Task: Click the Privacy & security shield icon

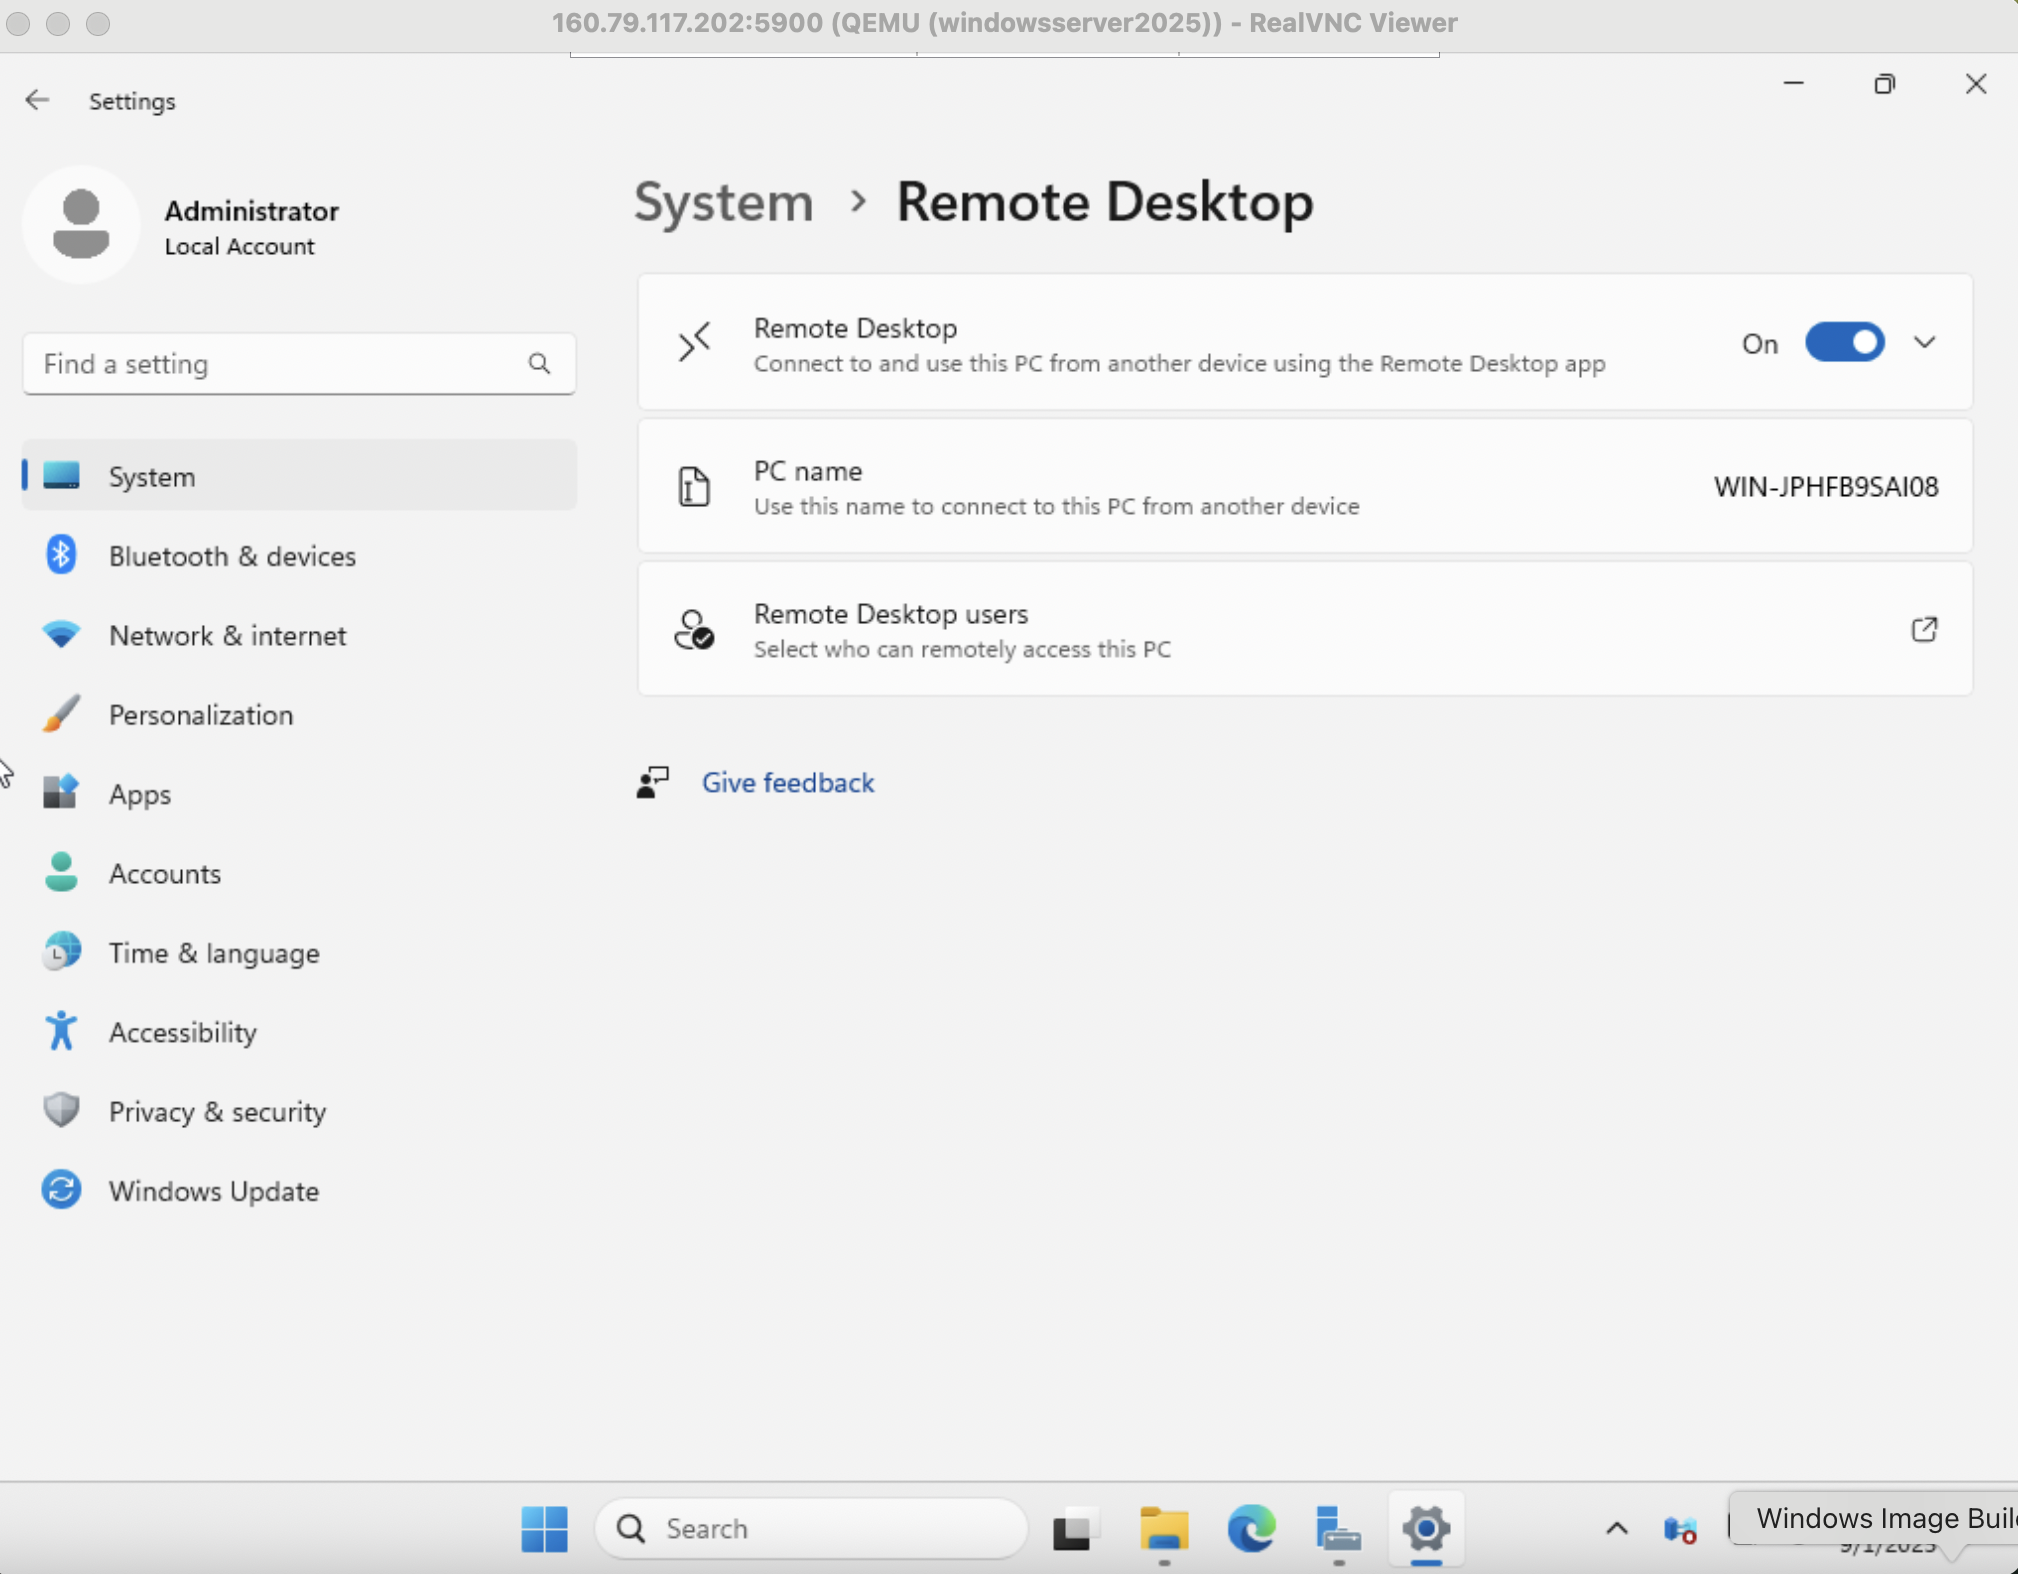Action: 61,1111
